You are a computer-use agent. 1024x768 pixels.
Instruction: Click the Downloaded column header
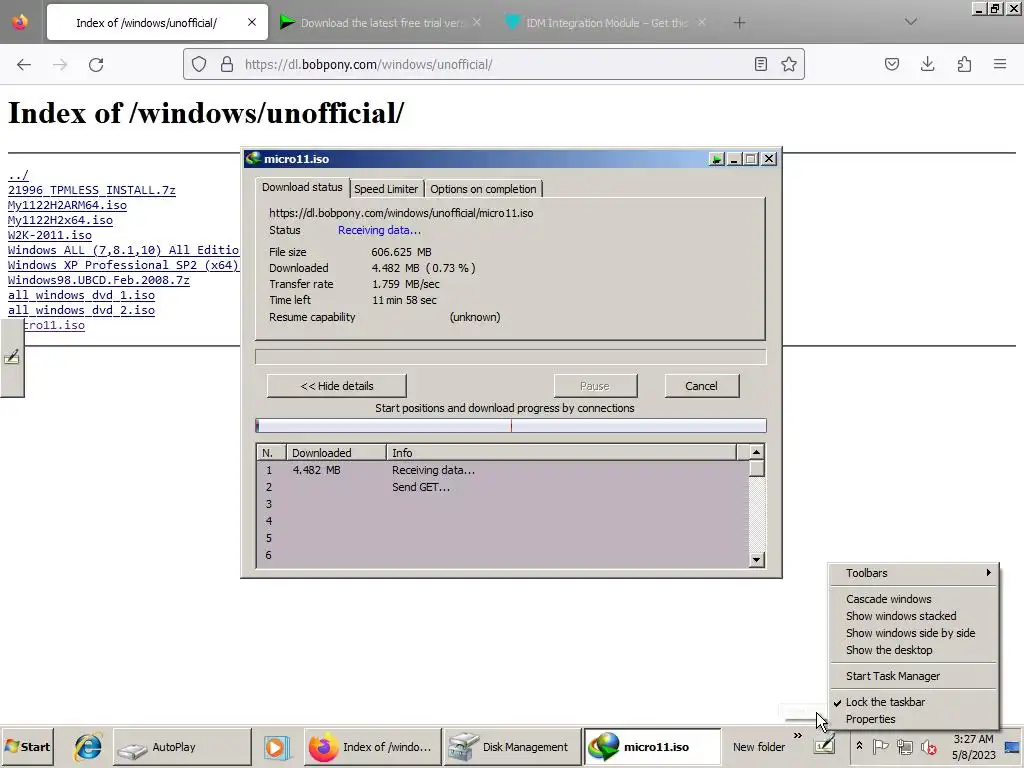(x=336, y=453)
